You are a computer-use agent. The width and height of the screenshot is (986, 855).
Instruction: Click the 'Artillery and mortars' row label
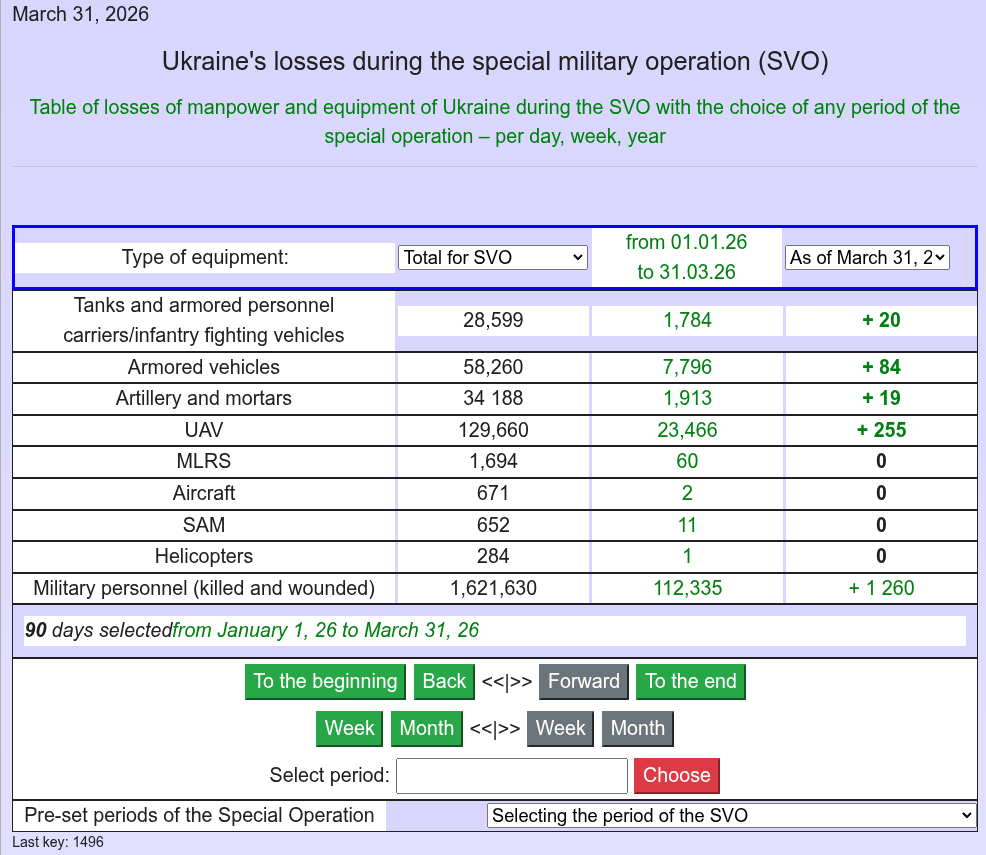coord(204,399)
